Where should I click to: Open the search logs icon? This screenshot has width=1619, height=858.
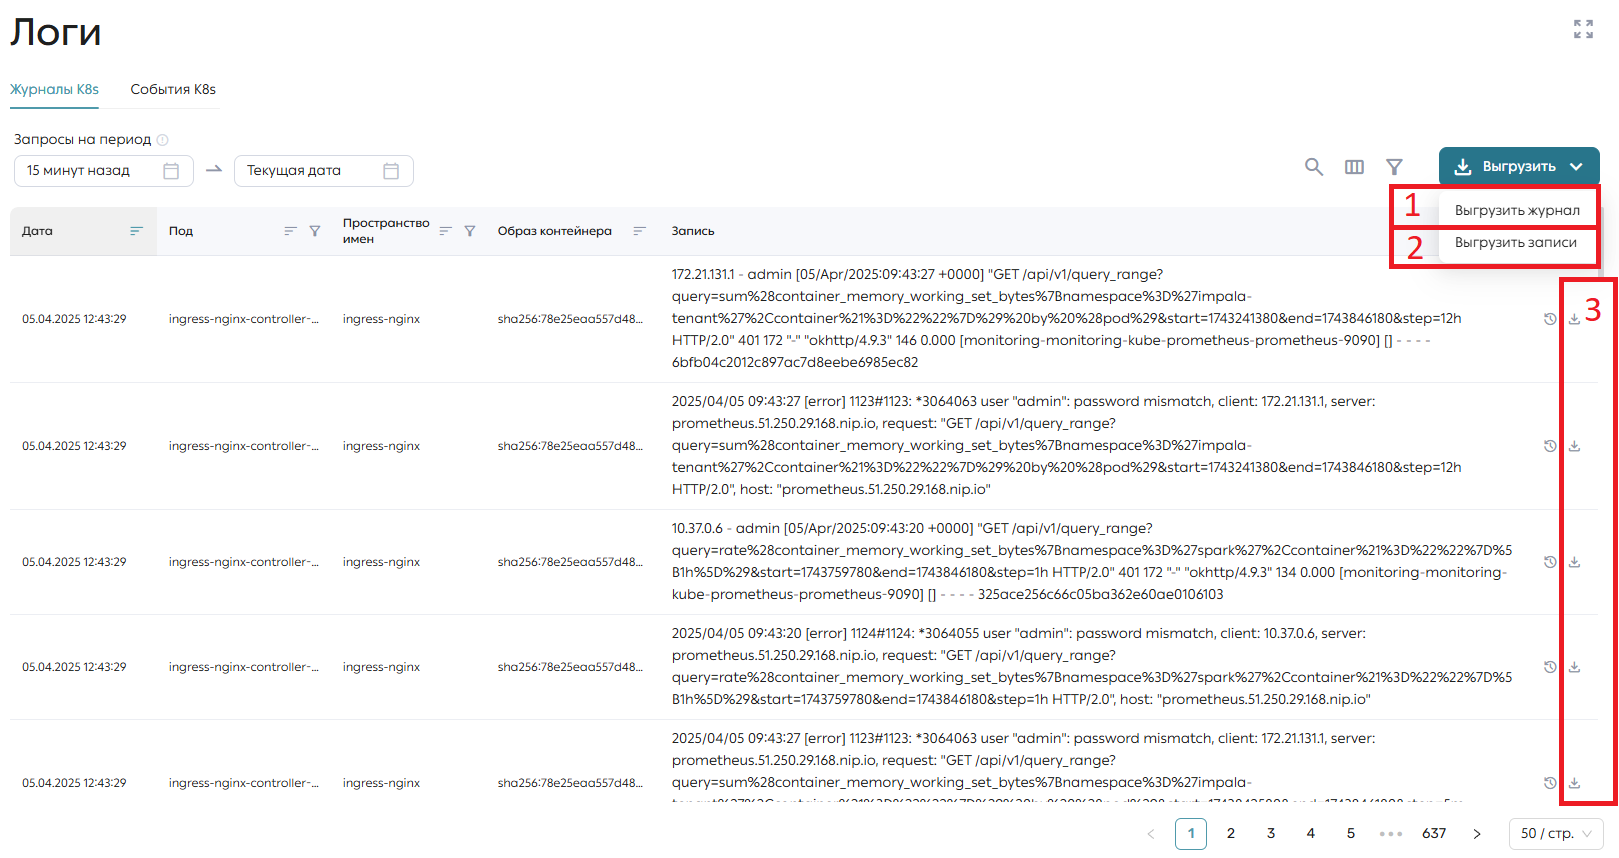(x=1314, y=167)
